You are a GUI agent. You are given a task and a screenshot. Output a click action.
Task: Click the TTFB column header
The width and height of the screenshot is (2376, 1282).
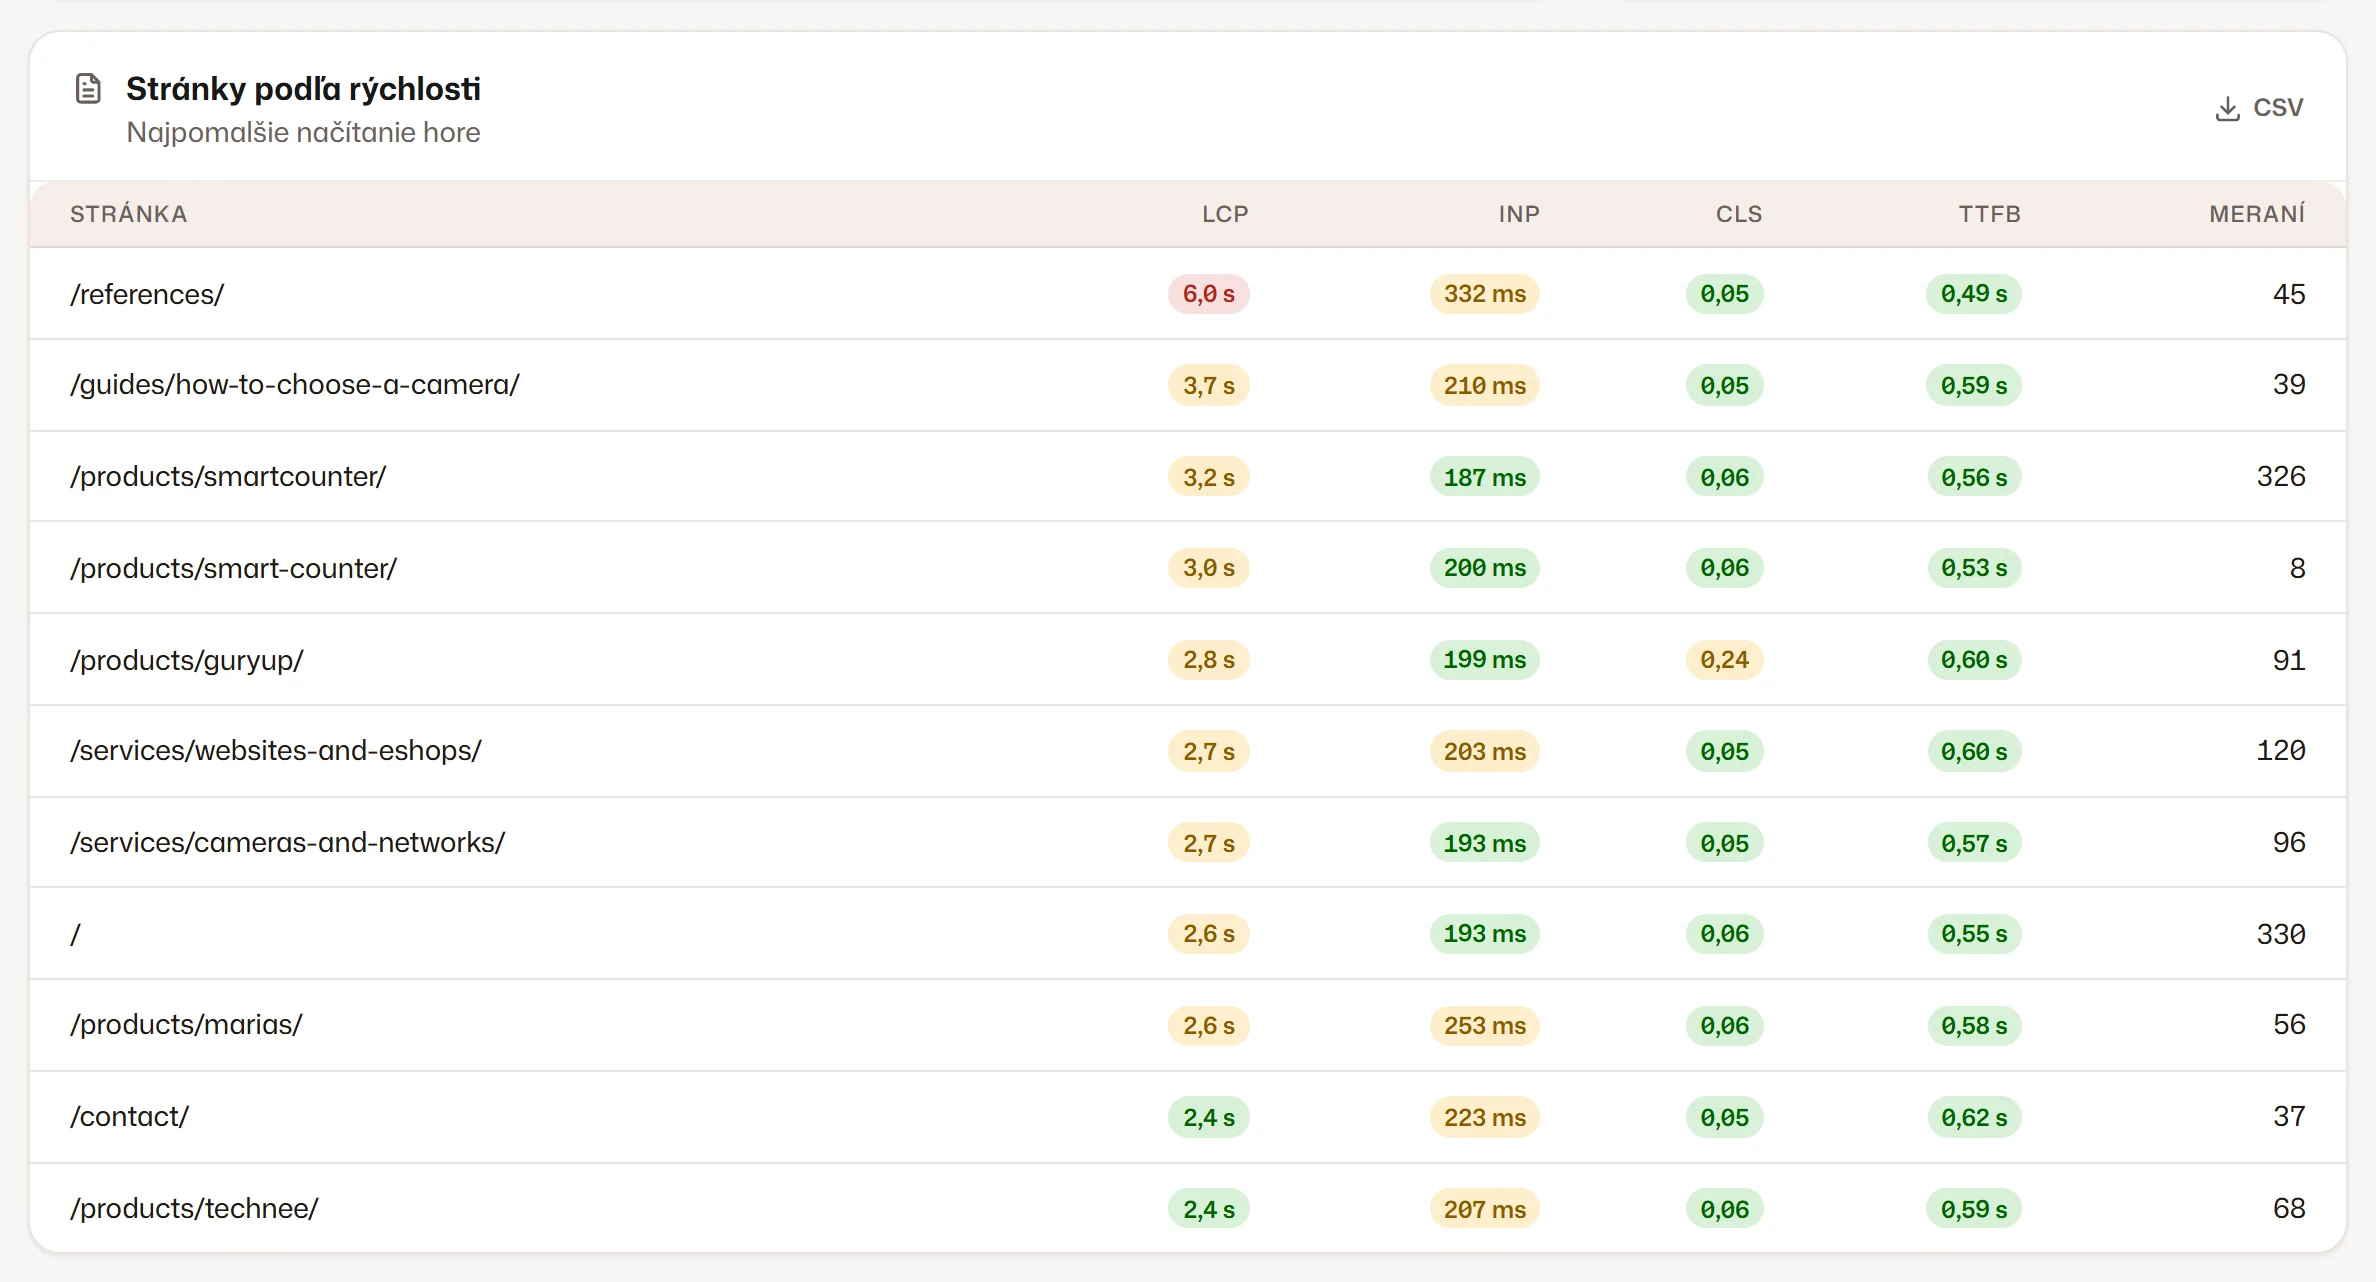1990,214
